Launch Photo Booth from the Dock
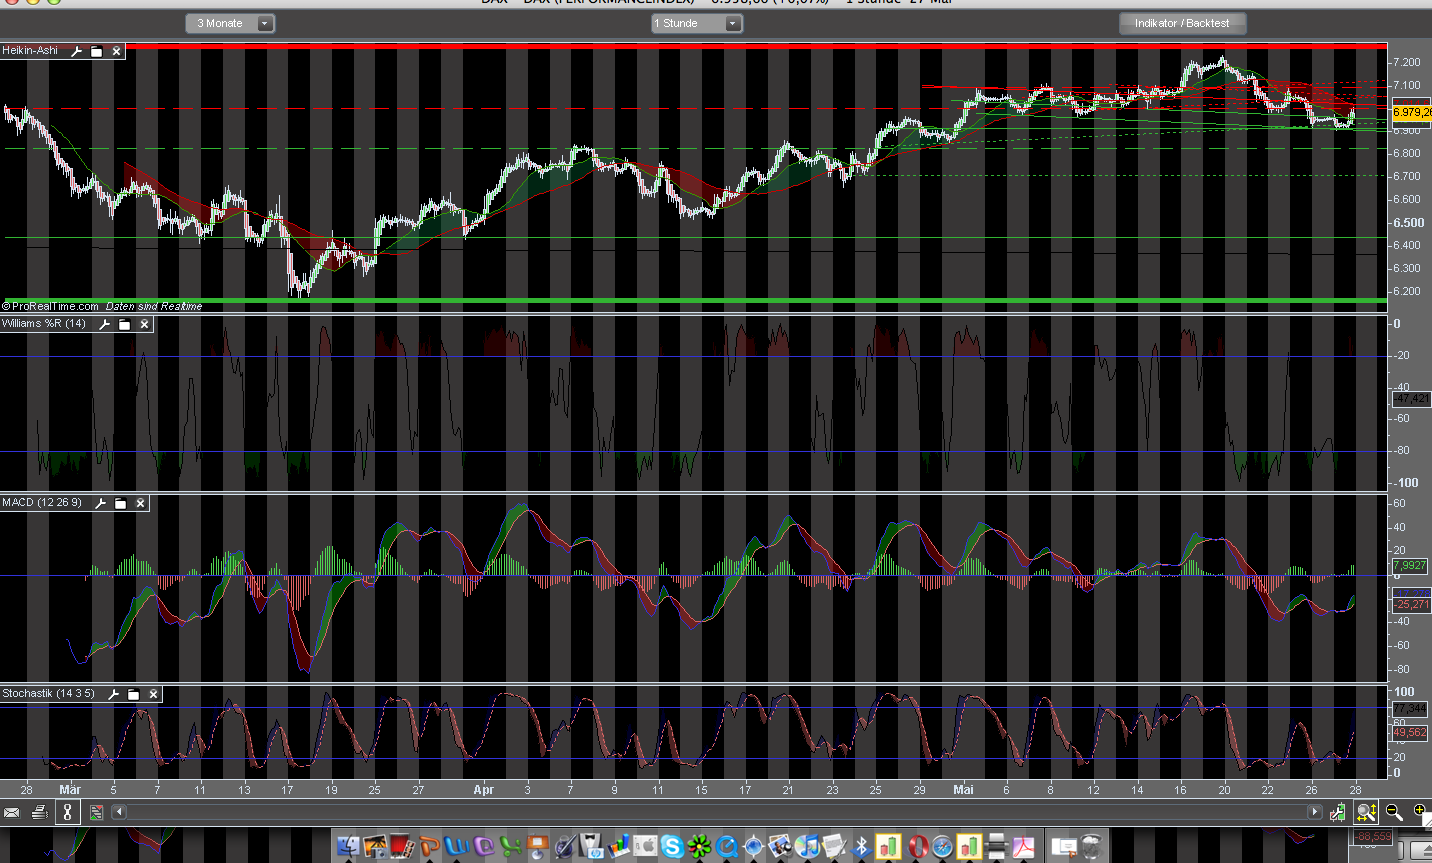 click(403, 847)
